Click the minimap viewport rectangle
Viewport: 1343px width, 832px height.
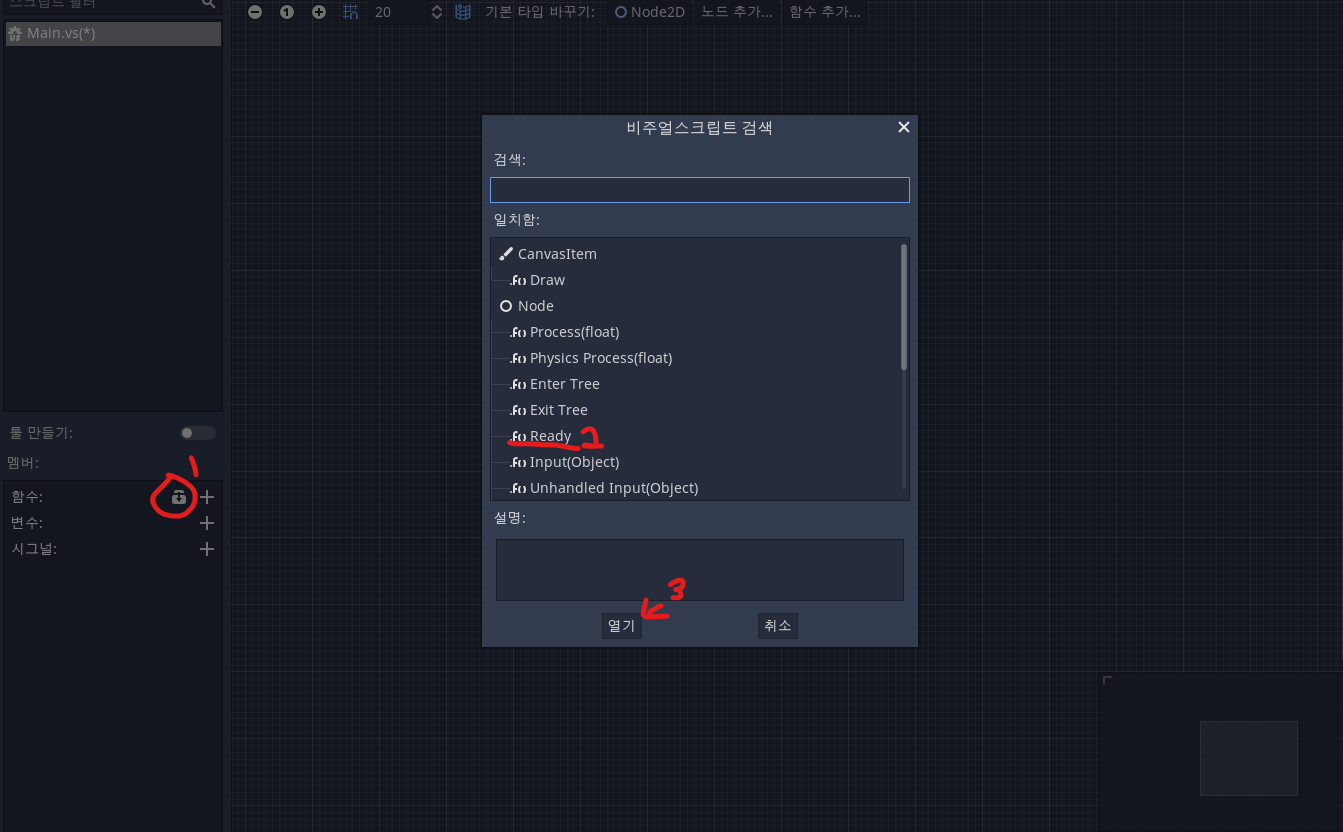click(x=1249, y=758)
